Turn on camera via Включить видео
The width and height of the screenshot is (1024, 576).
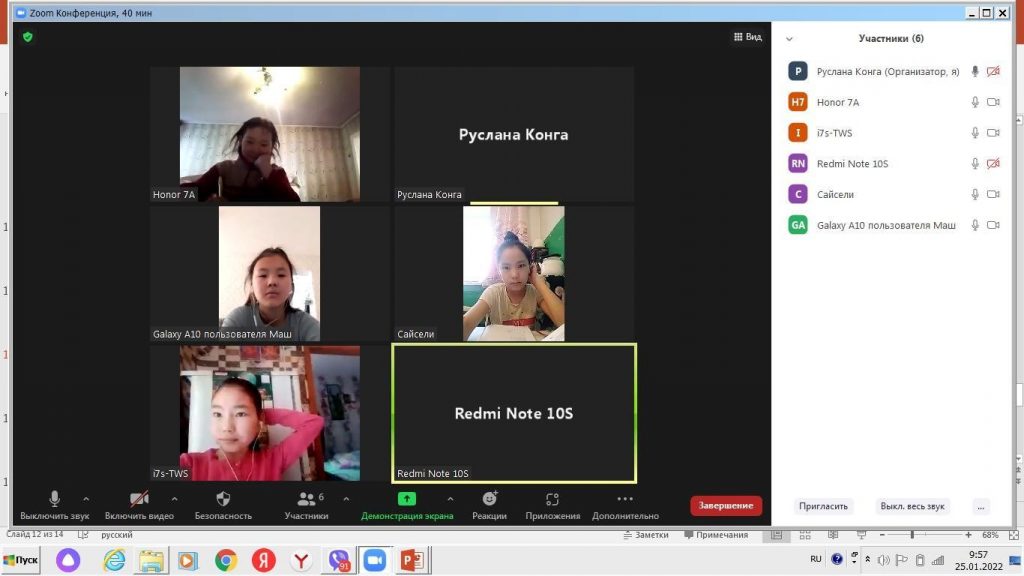(139, 498)
